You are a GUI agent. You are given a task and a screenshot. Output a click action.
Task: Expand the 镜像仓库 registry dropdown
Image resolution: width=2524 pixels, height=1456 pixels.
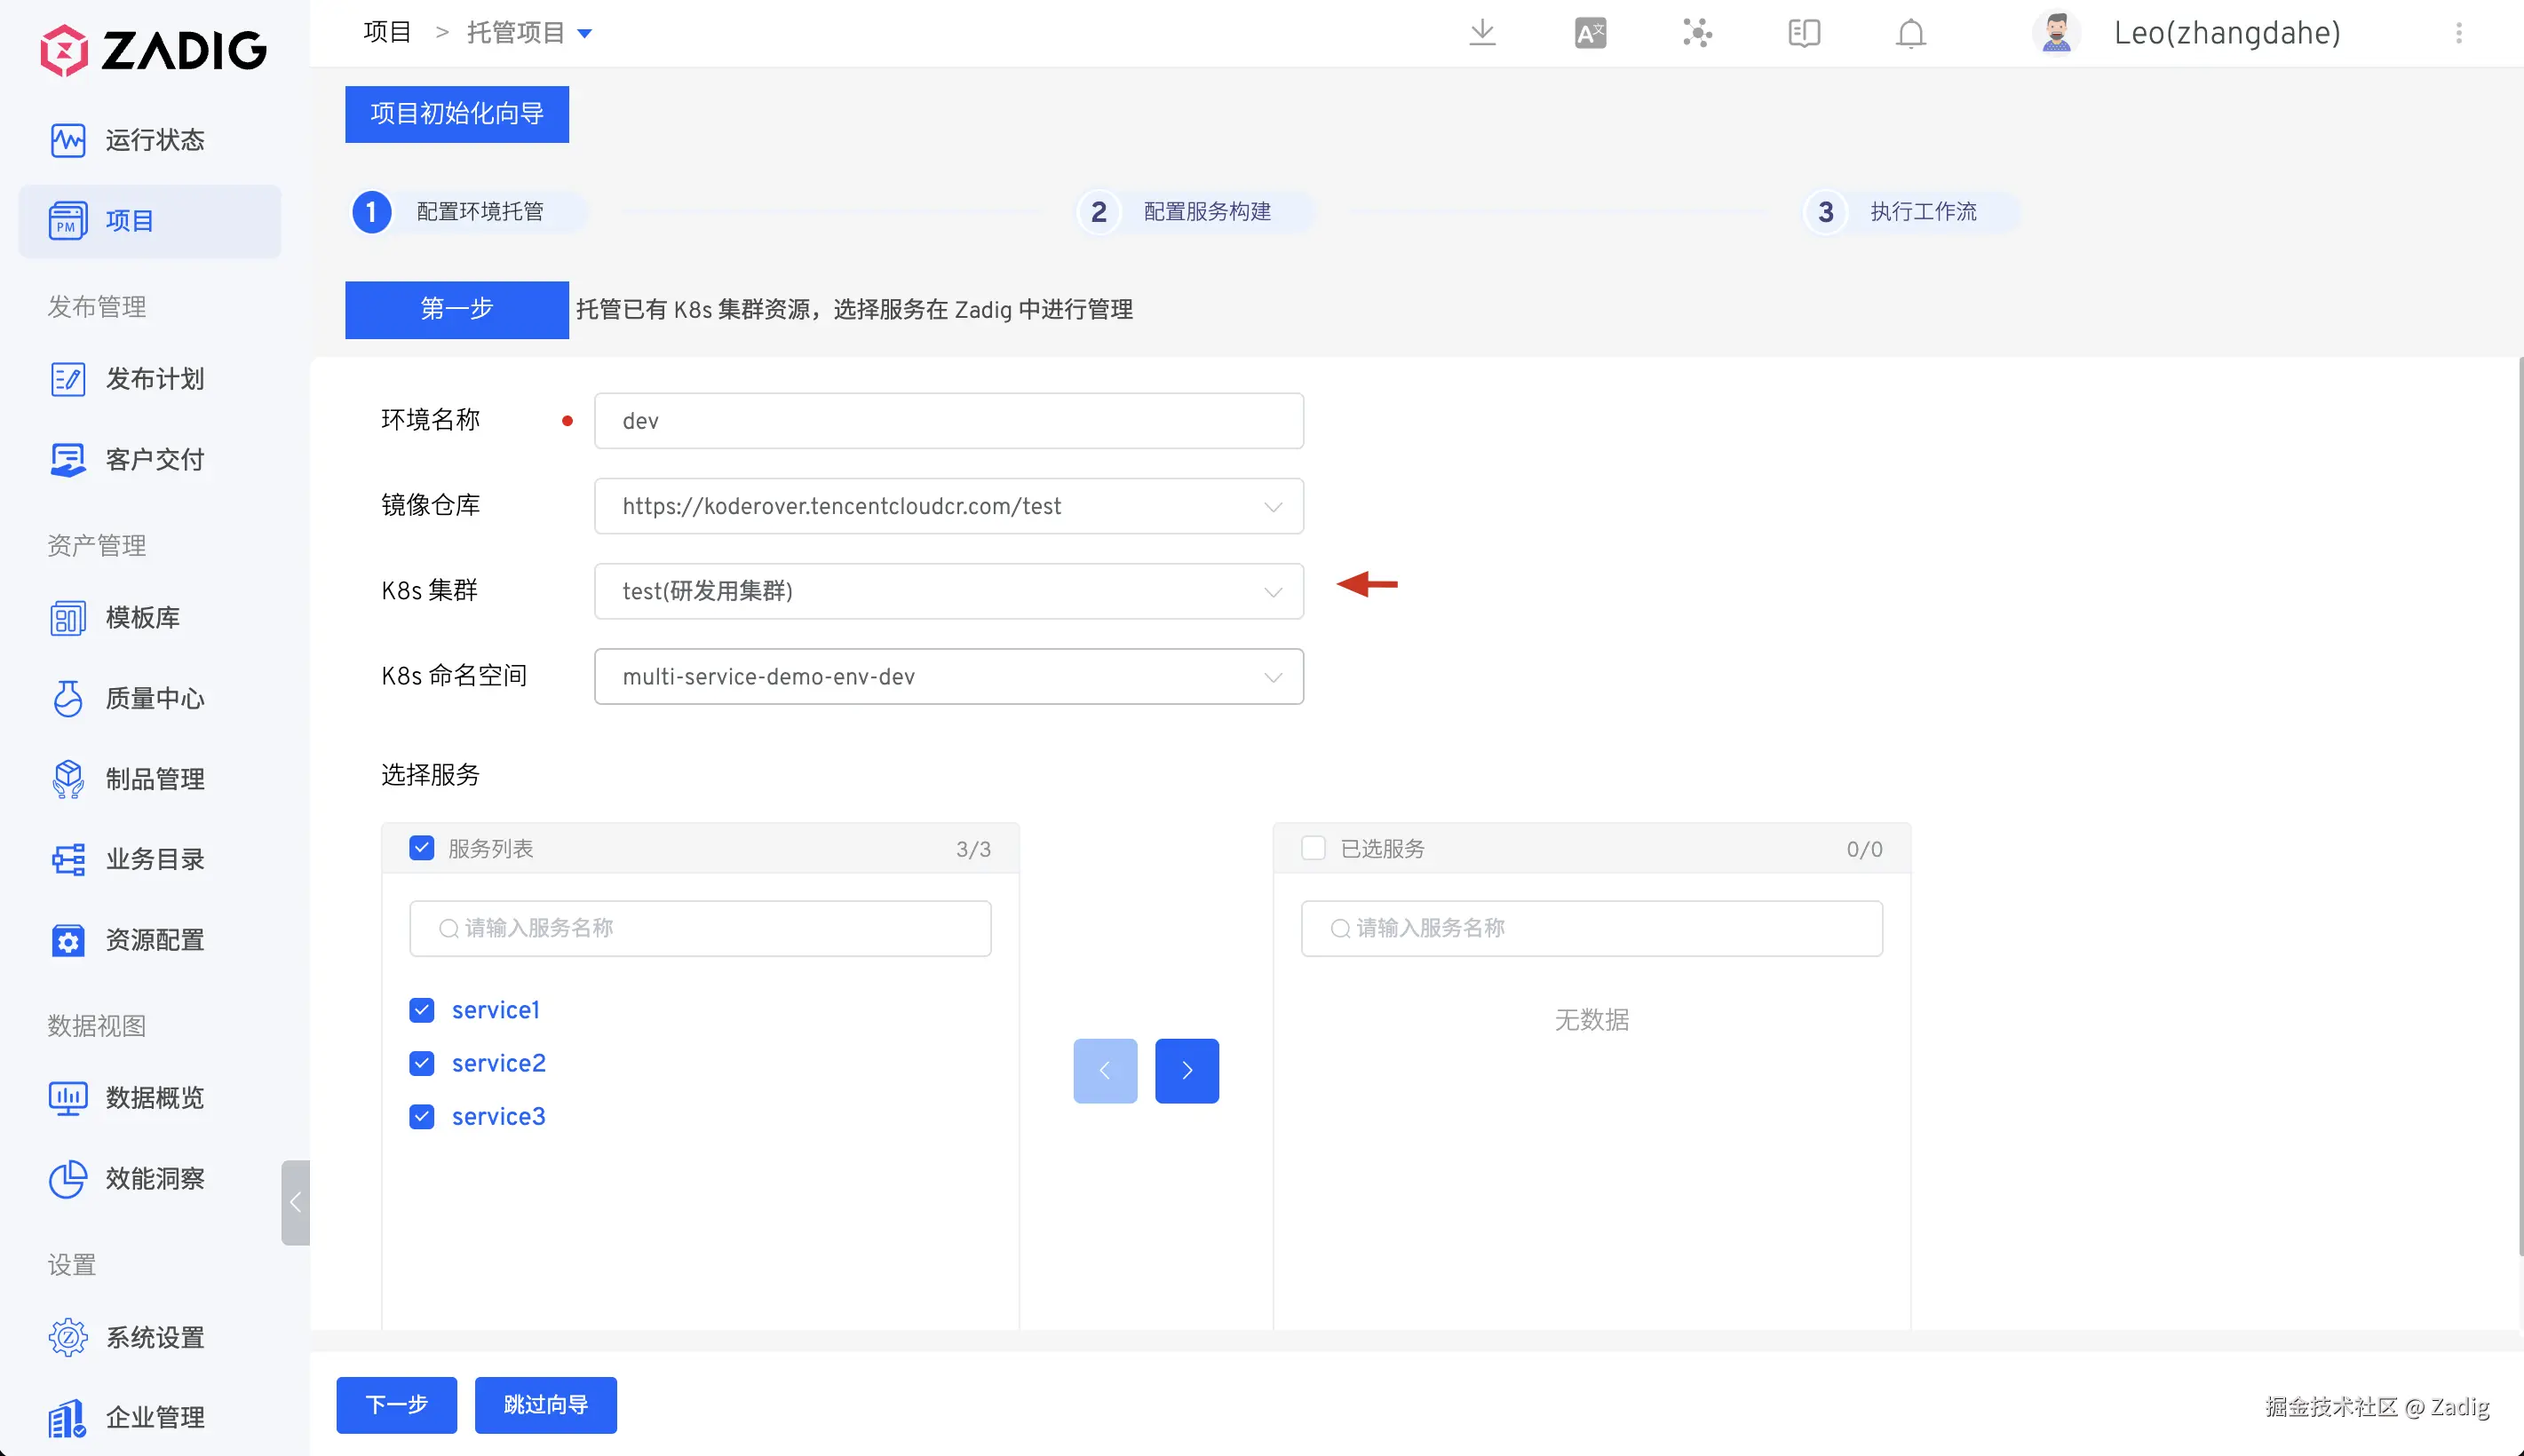tap(948, 506)
